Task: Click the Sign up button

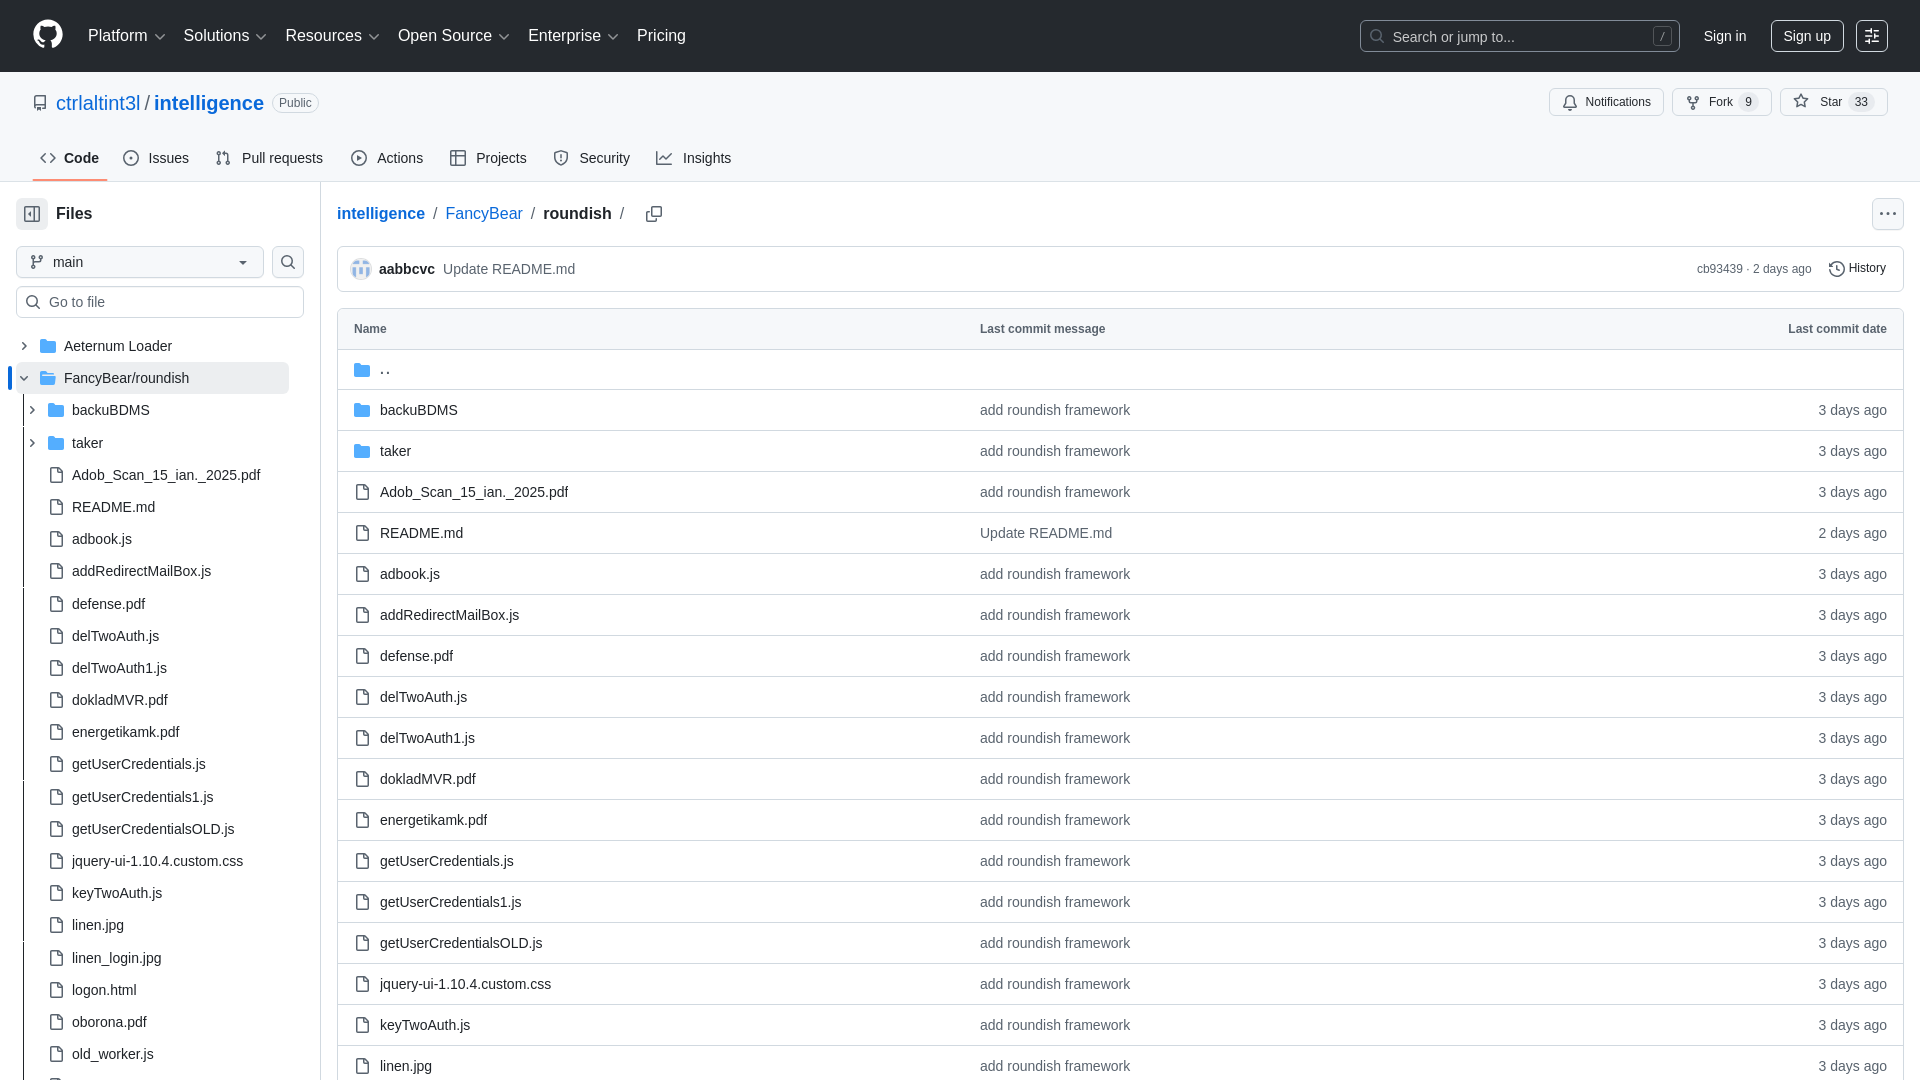Action: pos(1807,35)
